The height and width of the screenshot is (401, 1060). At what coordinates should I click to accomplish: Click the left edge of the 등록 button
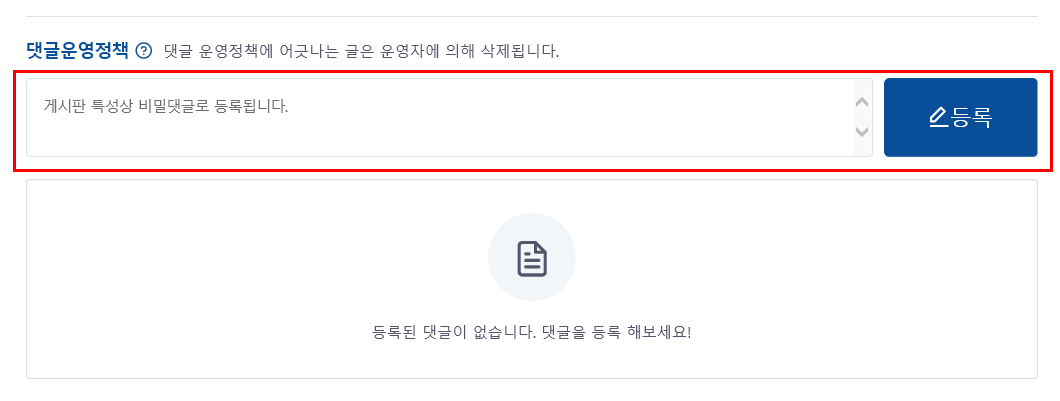click(x=889, y=118)
